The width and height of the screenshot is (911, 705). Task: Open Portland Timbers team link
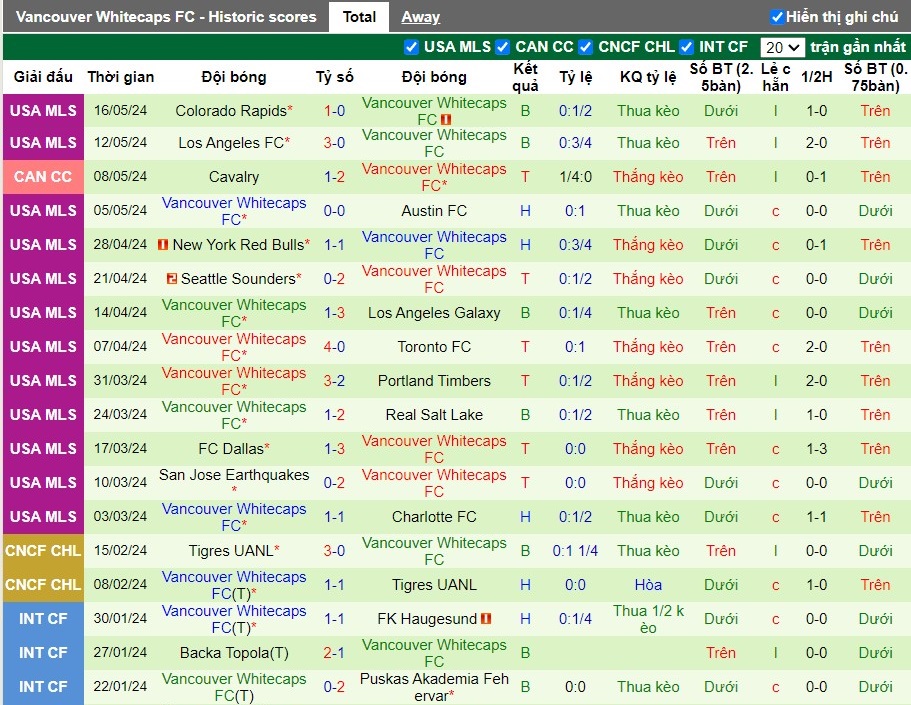point(434,381)
